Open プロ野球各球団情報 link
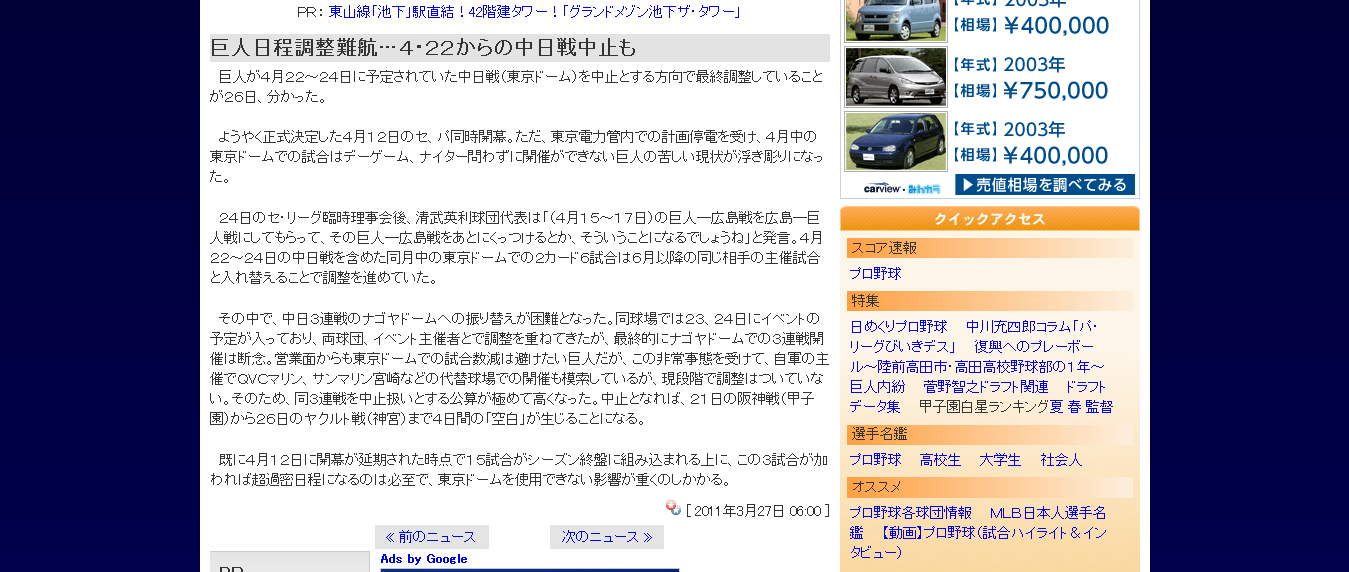The width and height of the screenshot is (1349, 572). [x=910, y=513]
